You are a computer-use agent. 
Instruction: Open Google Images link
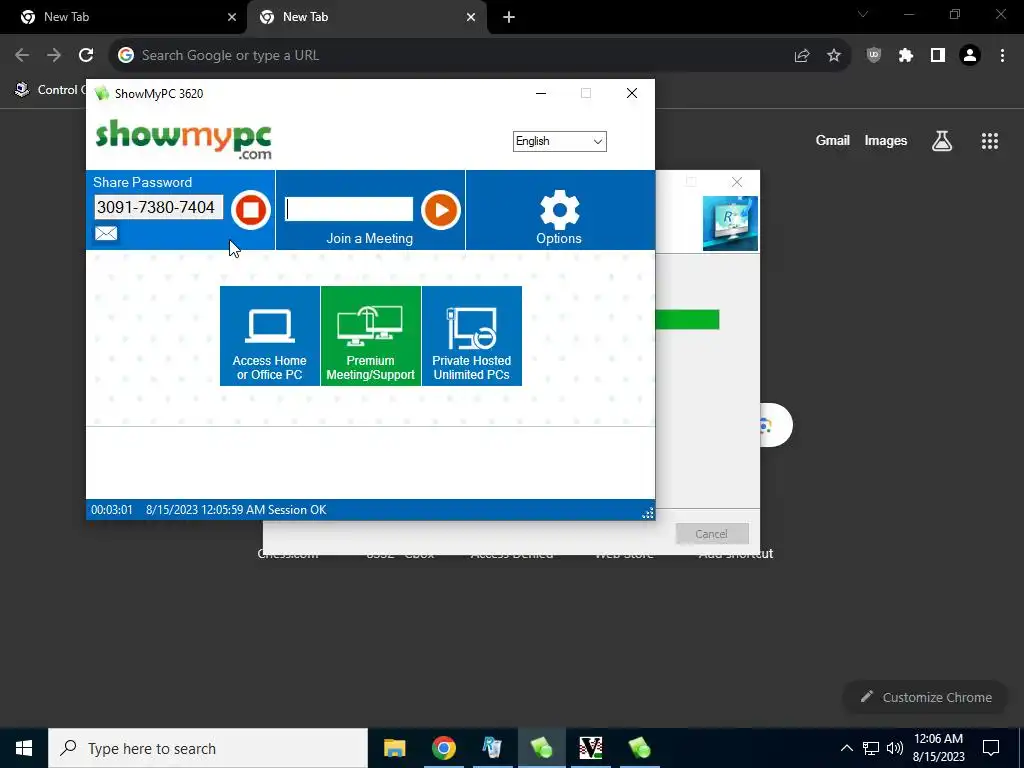point(886,140)
